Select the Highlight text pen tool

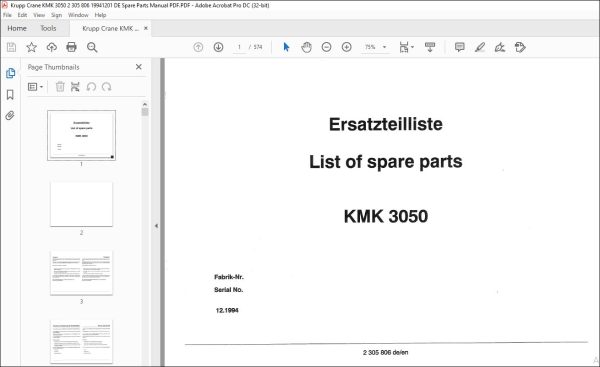480,47
